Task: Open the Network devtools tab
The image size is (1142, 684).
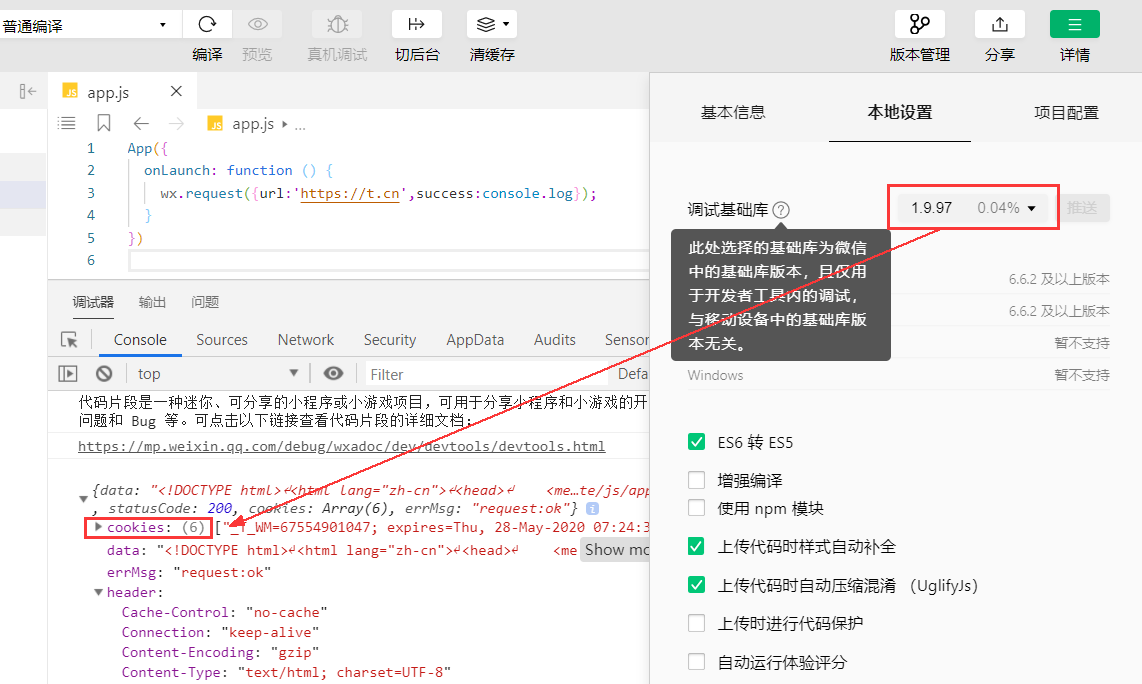Action: [305, 339]
